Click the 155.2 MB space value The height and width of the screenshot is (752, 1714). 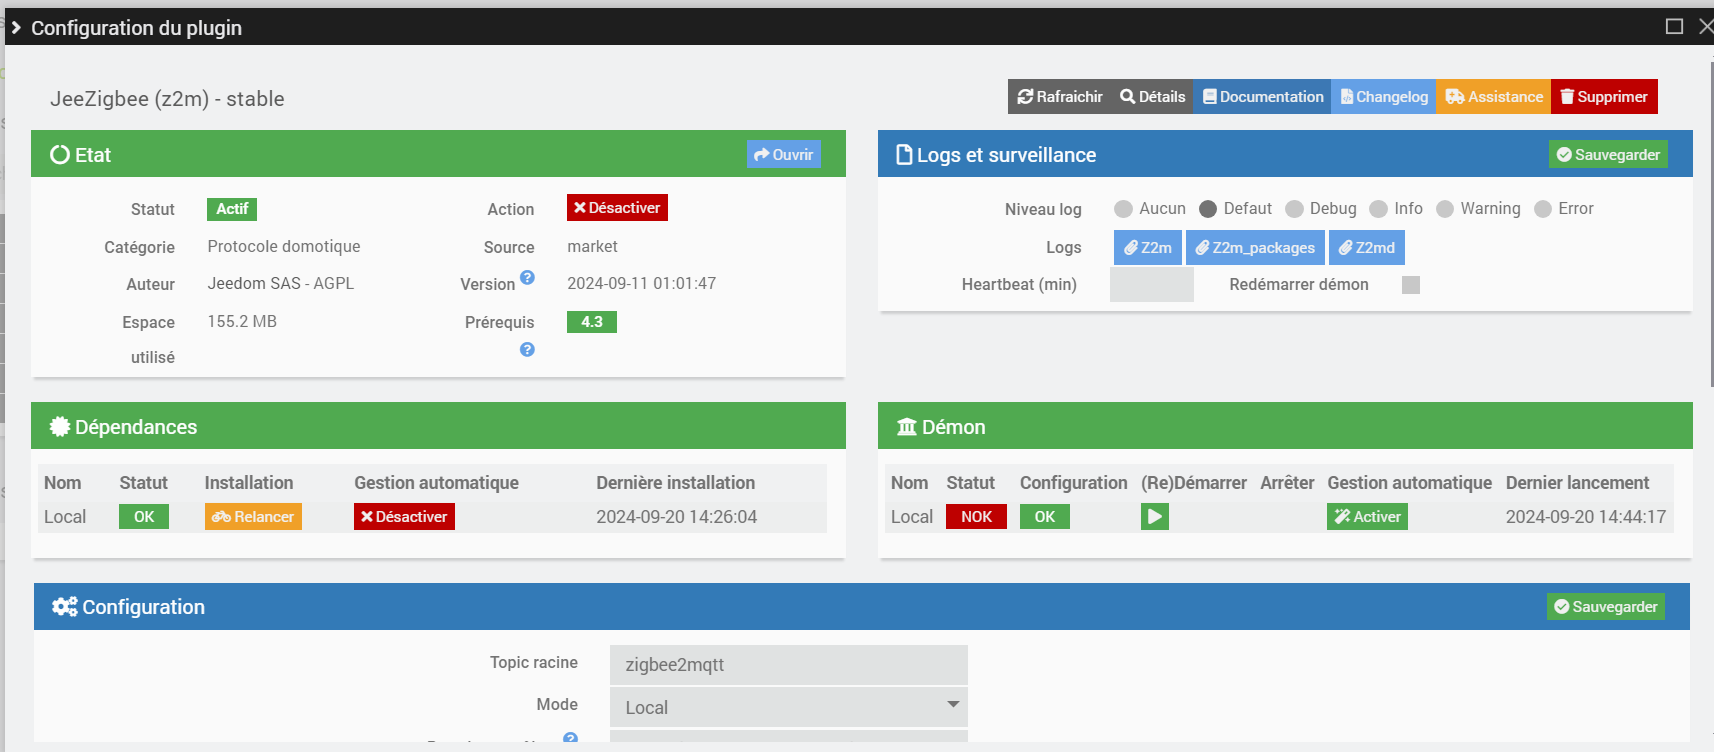pos(242,321)
